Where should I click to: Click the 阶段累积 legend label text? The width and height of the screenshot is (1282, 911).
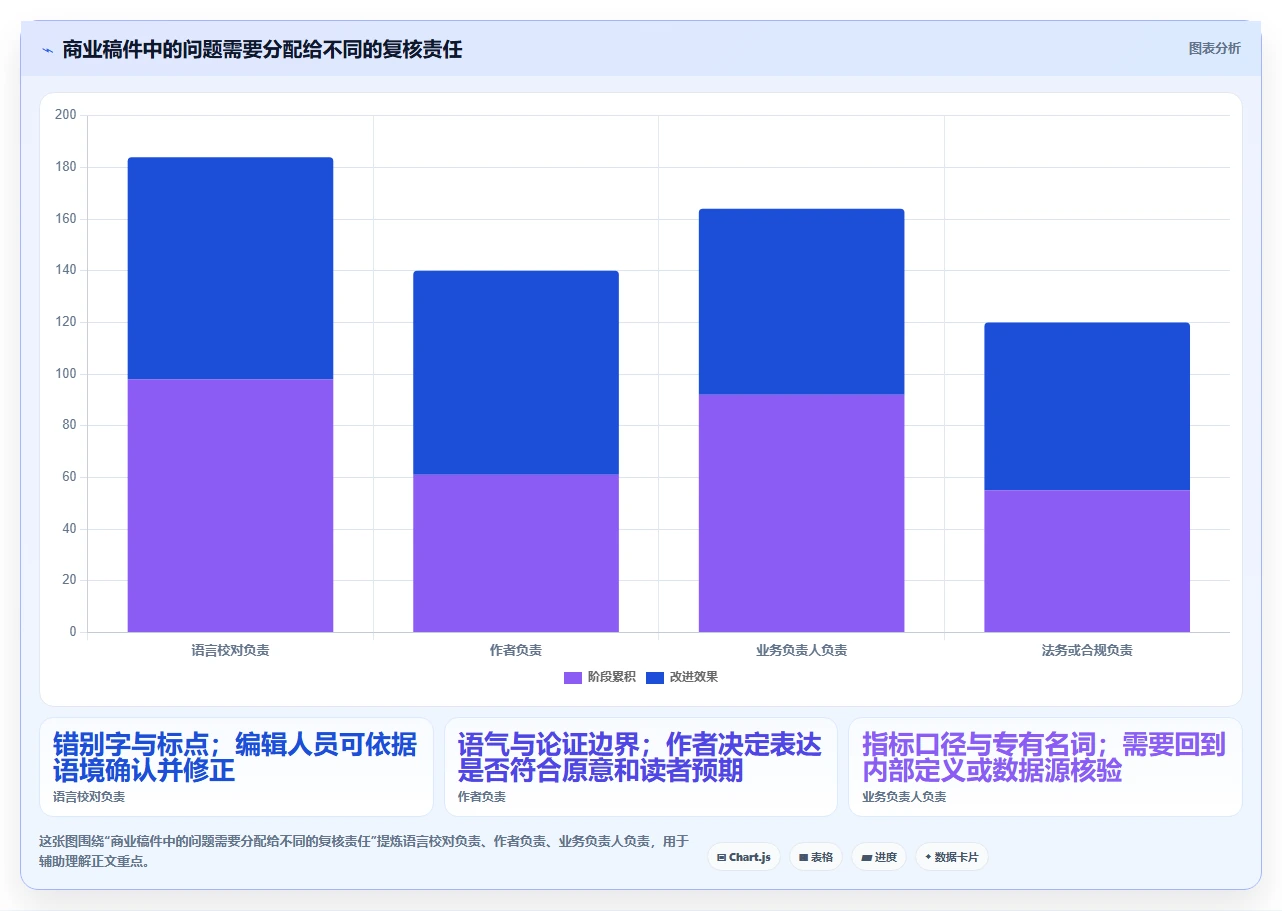(x=612, y=677)
